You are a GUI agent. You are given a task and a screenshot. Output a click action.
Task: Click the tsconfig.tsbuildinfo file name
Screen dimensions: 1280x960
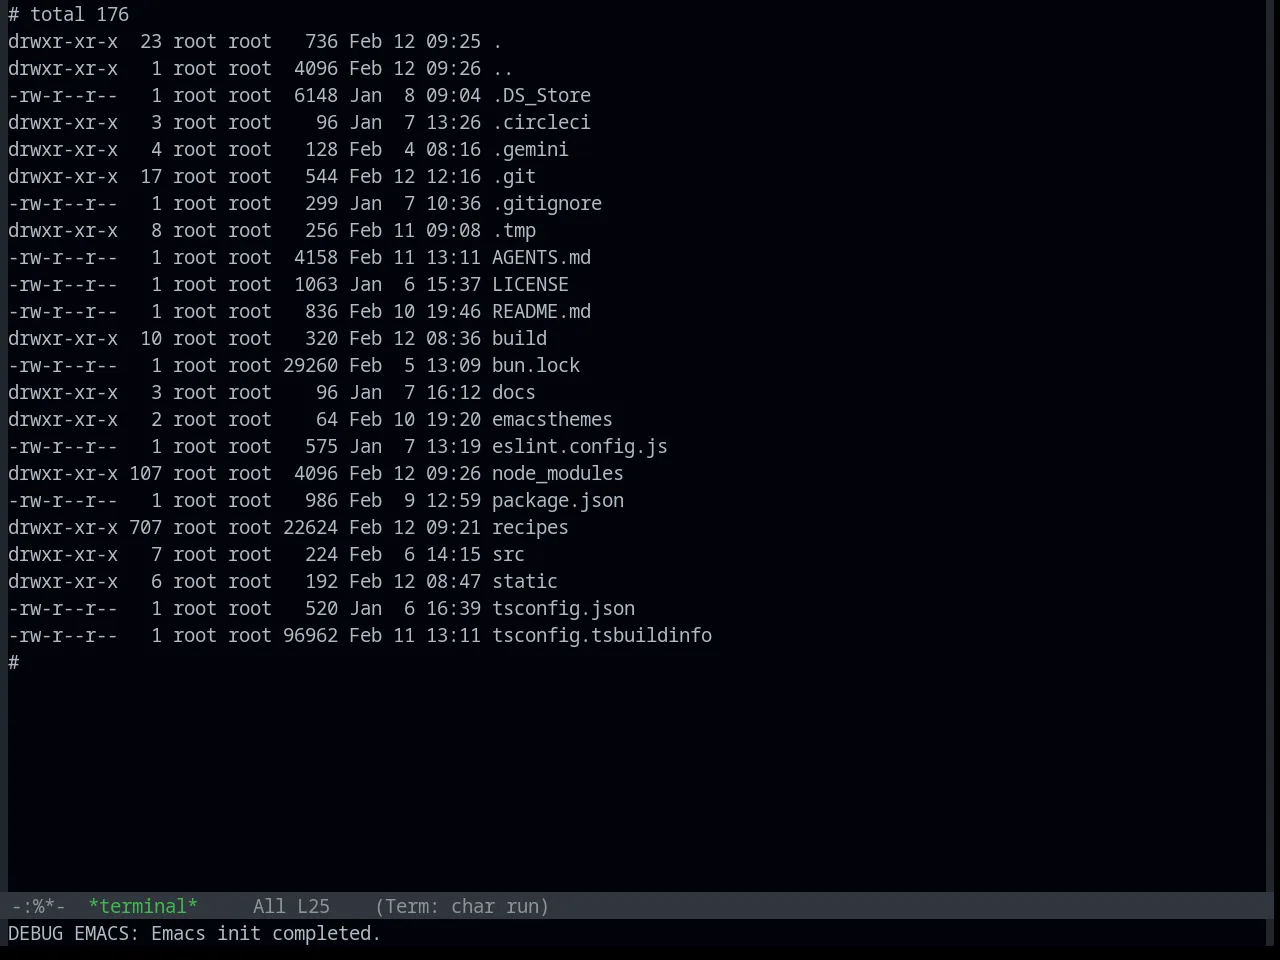(x=602, y=635)
